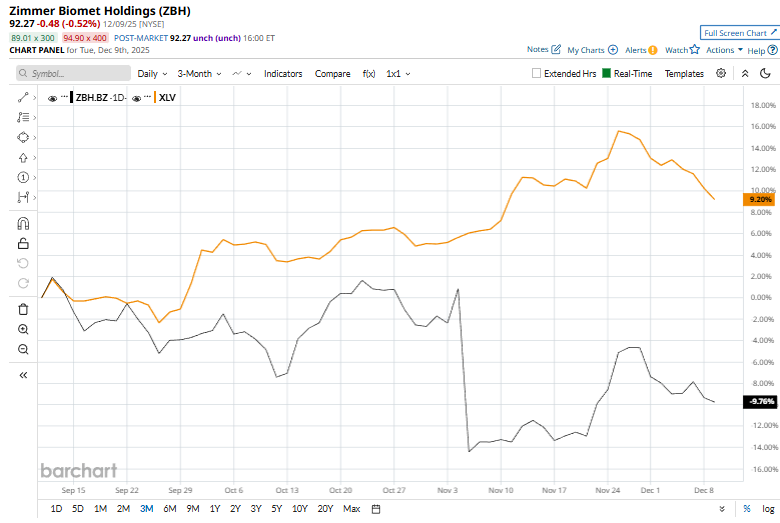Open the Actions dropdown menu
780x523 pixels.
coord(724,50)
